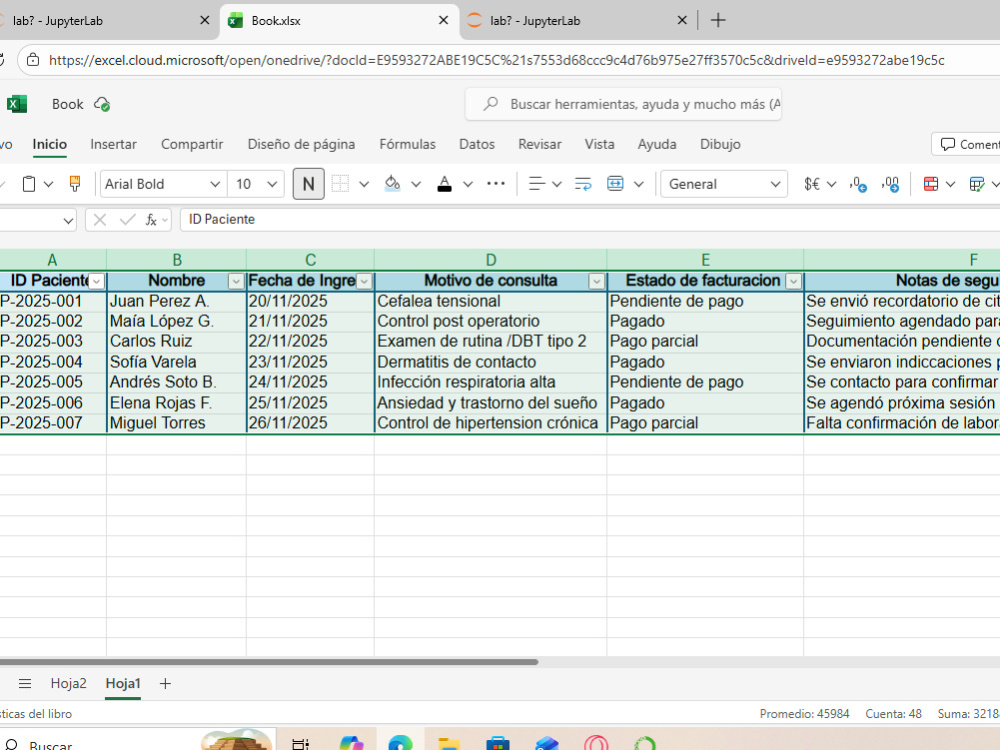Click the confirm checkmark in formula bar
This screenshot has height=750, width=1000.
coord(128,220)
